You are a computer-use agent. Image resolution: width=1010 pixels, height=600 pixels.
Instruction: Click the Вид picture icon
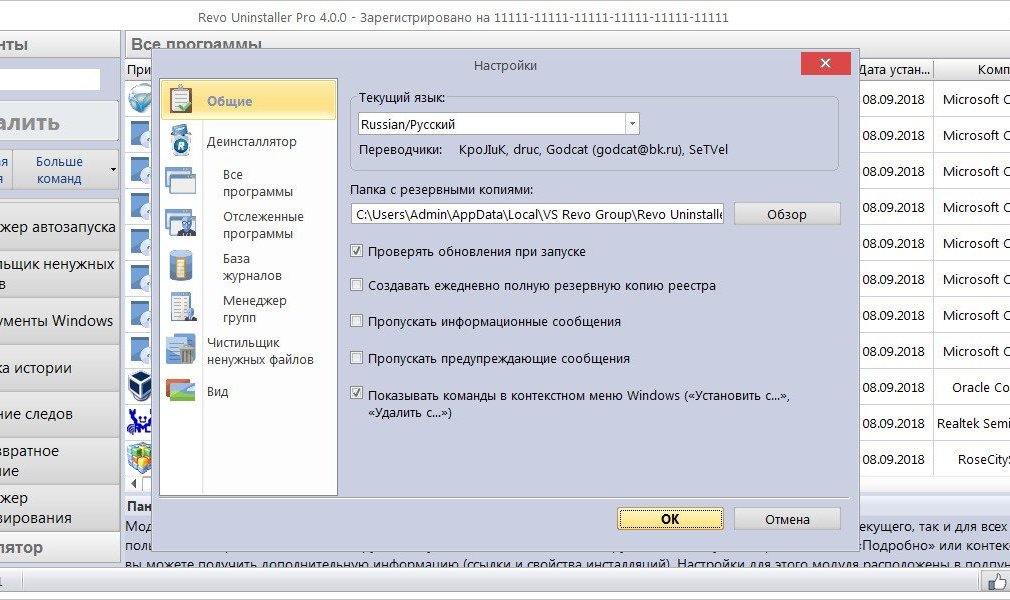pos(180,391)
